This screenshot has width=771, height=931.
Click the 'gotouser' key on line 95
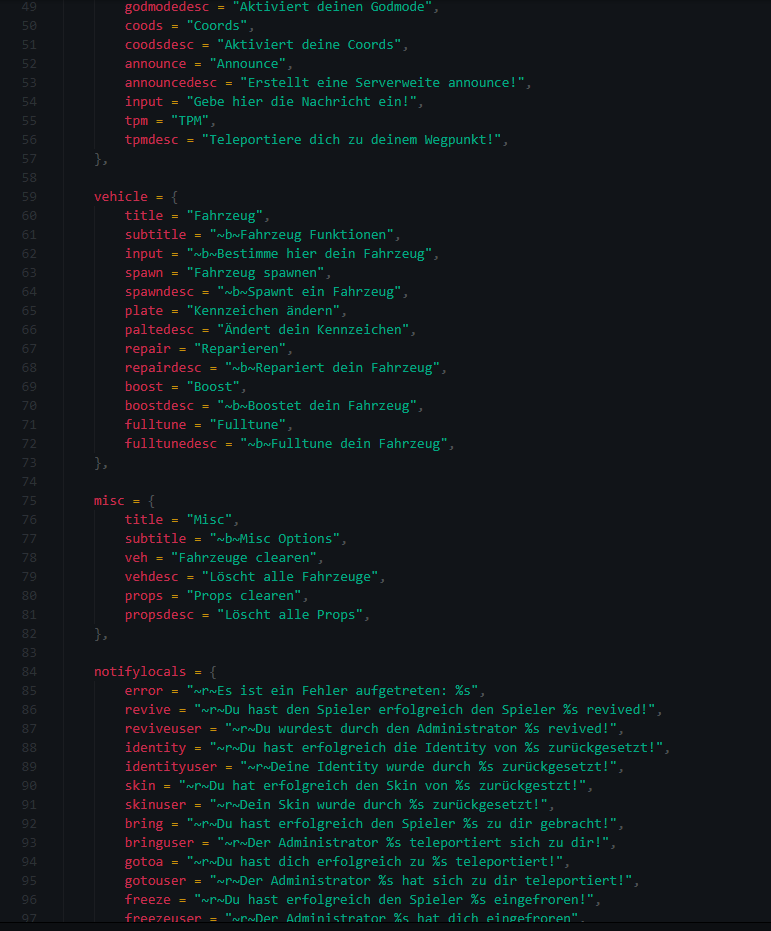[x=156, y=881]
